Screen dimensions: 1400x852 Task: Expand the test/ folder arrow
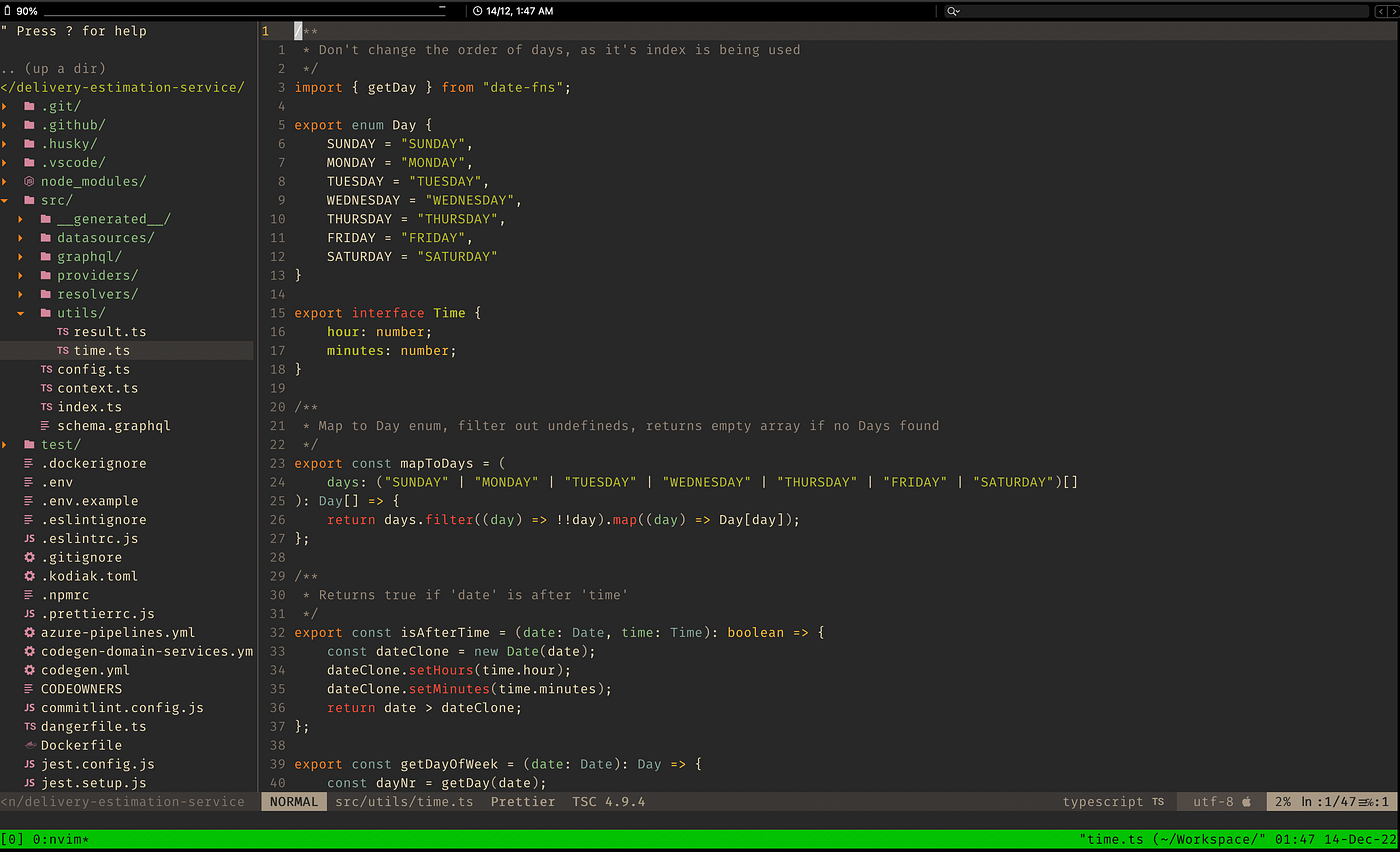(4, 445)
